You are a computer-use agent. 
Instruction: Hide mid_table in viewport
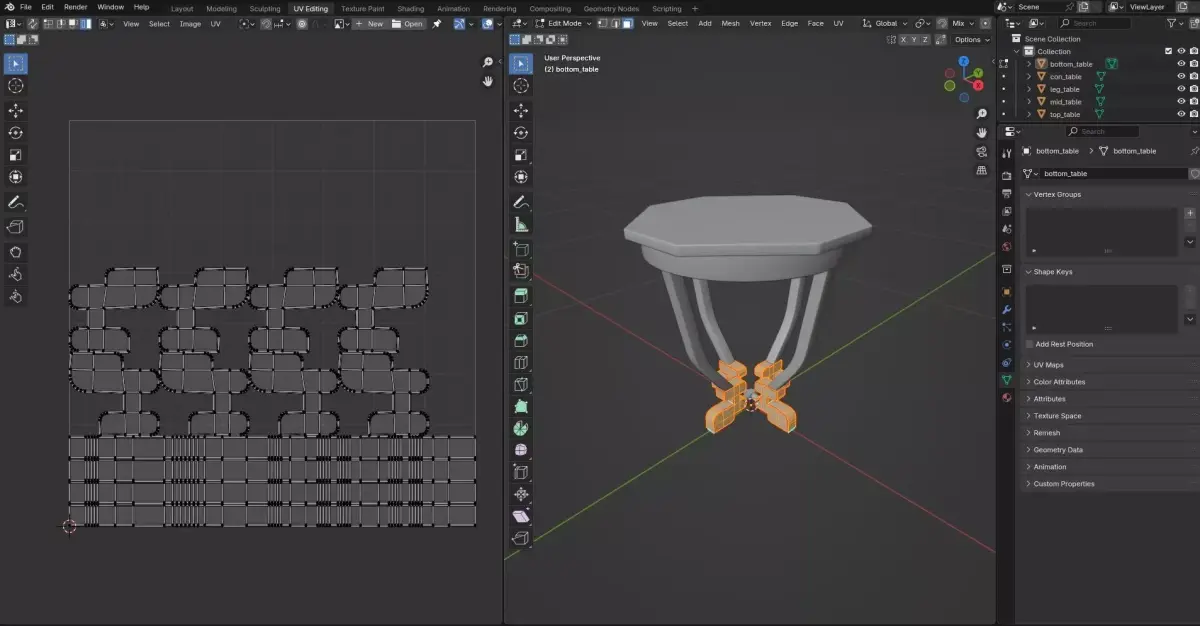[x=1181, y=101]
